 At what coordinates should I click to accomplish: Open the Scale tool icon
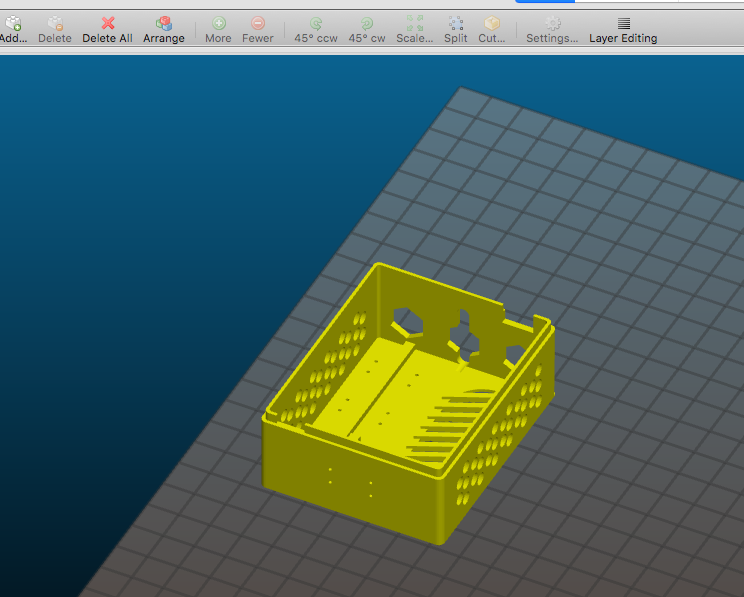pos(415,23)
